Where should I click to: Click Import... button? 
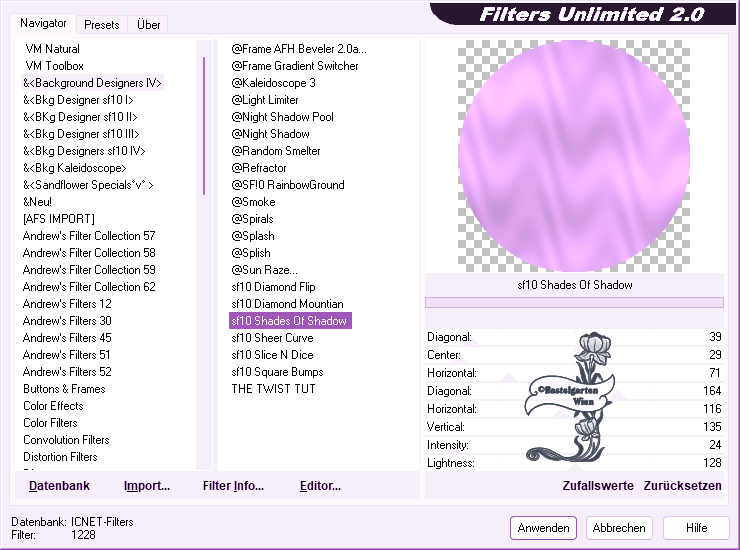147,486
